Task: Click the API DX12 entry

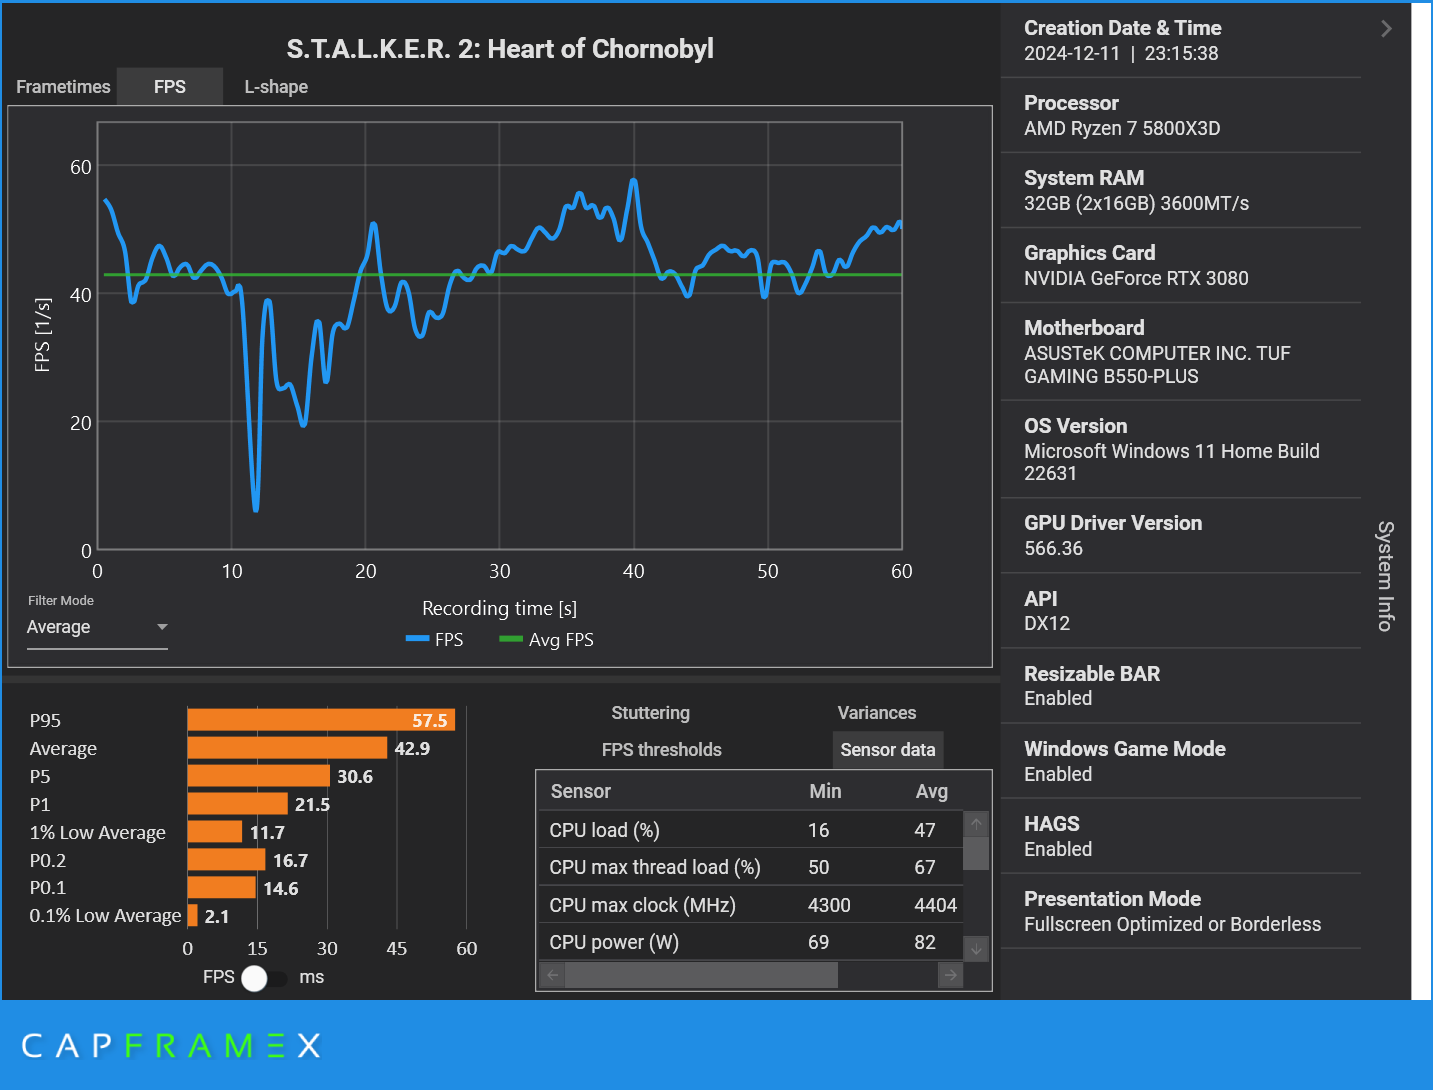Action: tap(1181, 610)
